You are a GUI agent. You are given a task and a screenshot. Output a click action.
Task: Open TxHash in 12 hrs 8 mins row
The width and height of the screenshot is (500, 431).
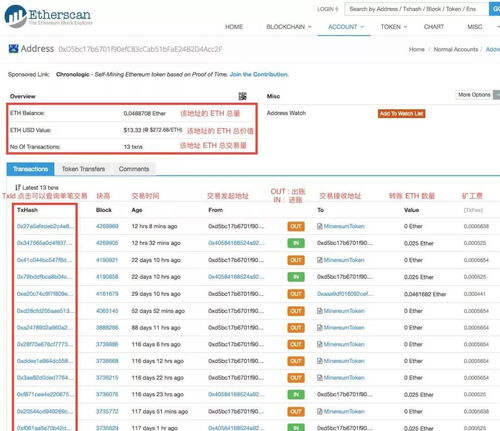click(45, 226)
